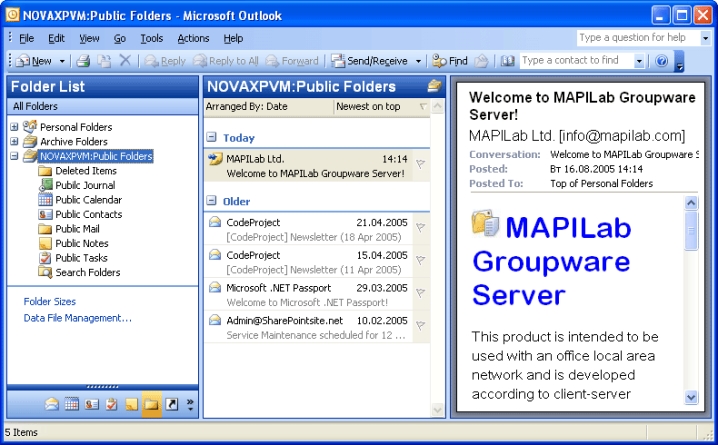Open the New item dropdown arrow
The image size is (718, 445).
pyautogui.click(x=64, y=61)
